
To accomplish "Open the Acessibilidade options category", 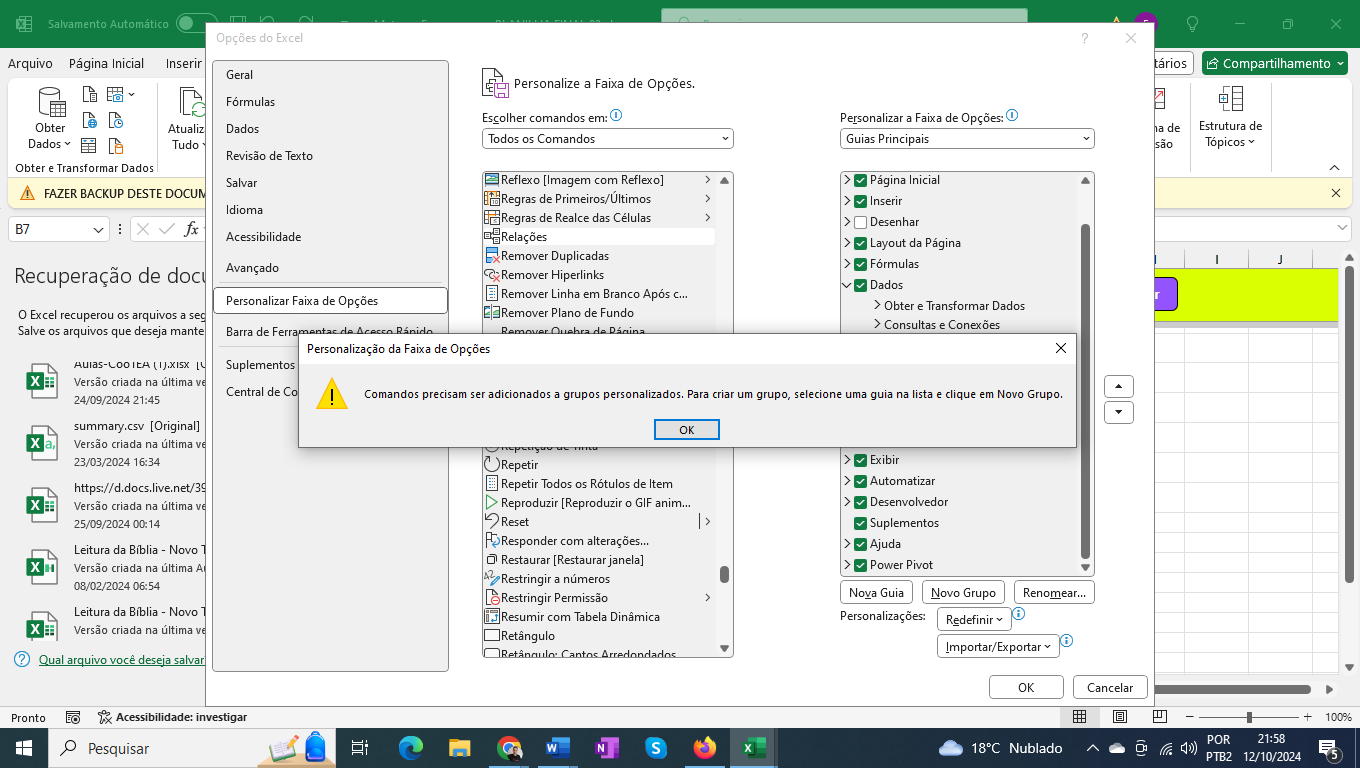I will pyautogui.click(x=330, y=237).
